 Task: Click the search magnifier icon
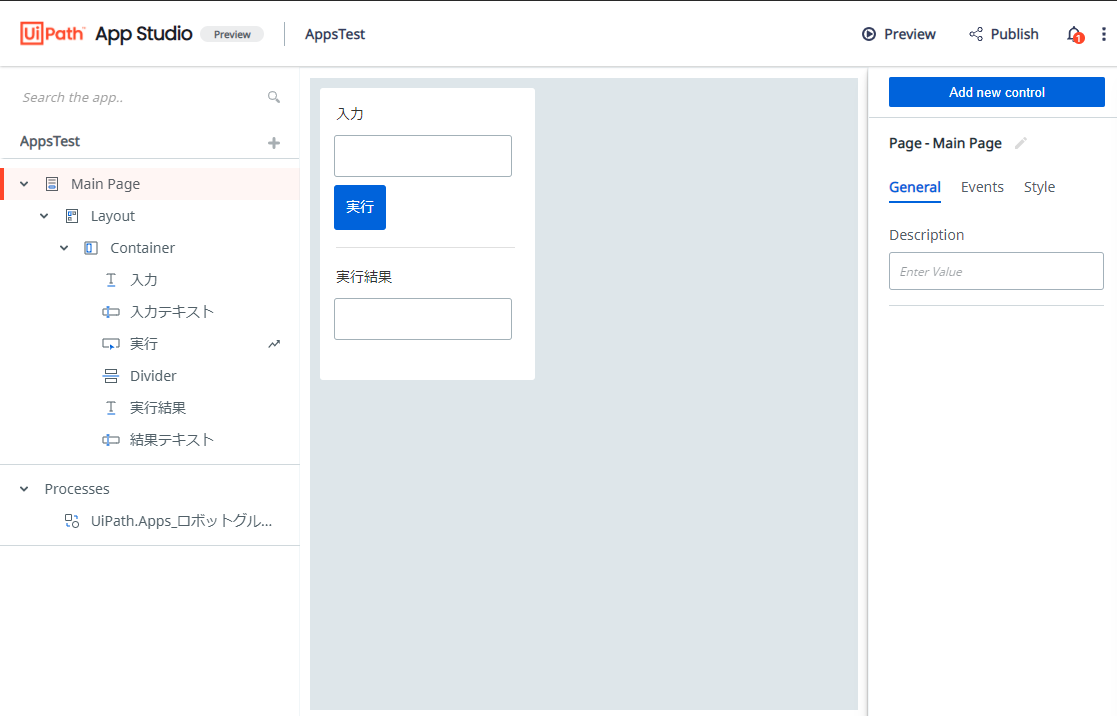pos(274,97)
